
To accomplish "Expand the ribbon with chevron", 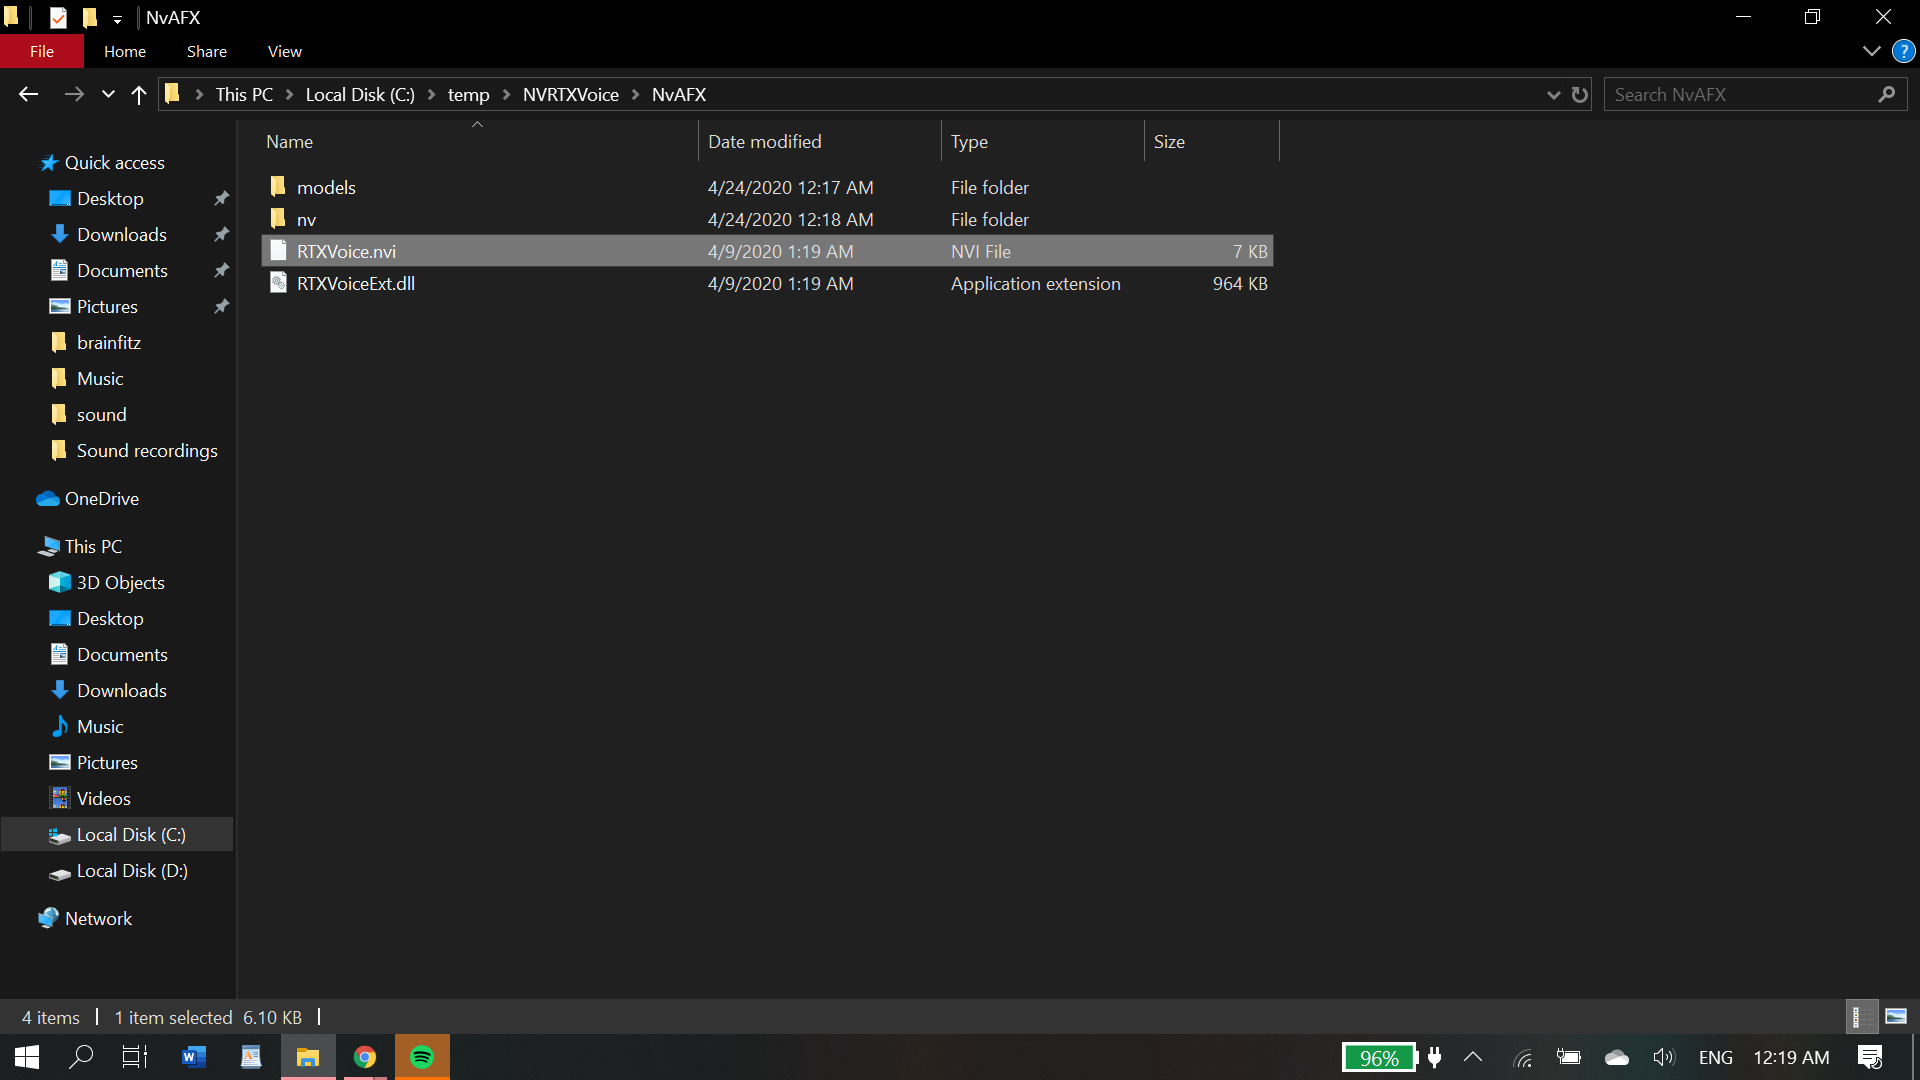I will [x=1872, y=51].
